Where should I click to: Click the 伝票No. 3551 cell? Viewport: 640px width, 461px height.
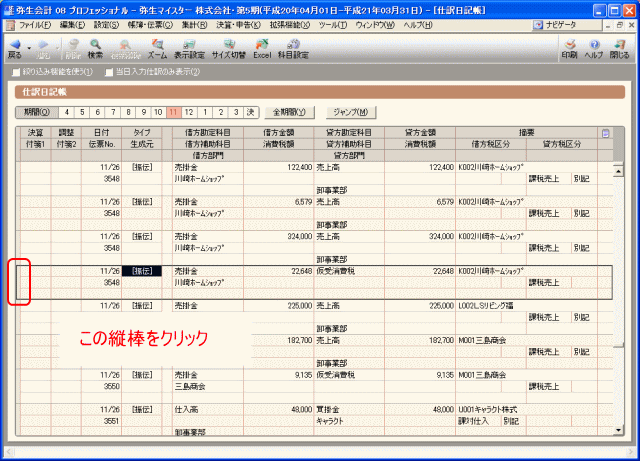click(101, 421)
